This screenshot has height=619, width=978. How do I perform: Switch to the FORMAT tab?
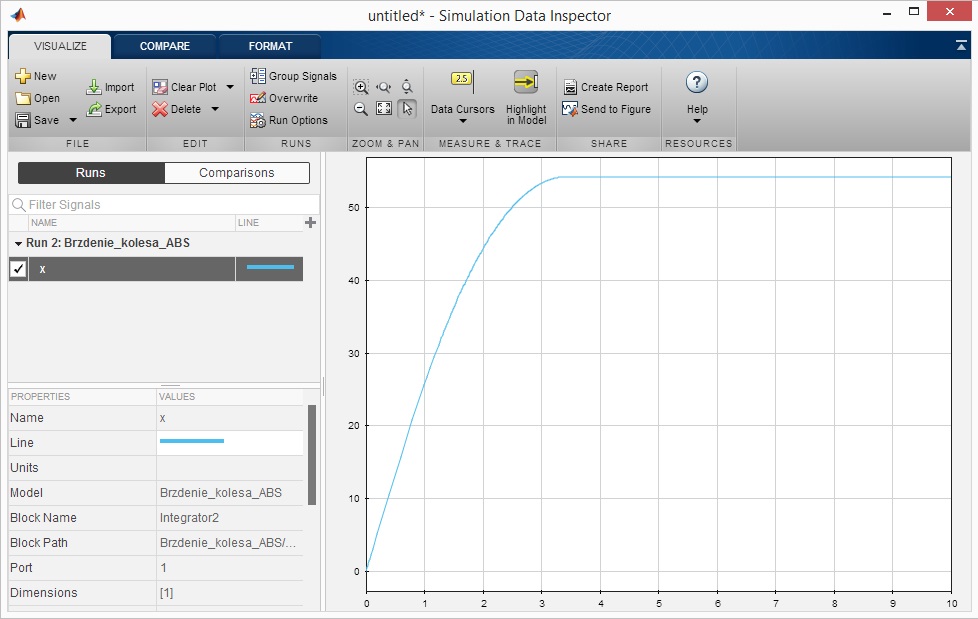[x=270, y=46]
